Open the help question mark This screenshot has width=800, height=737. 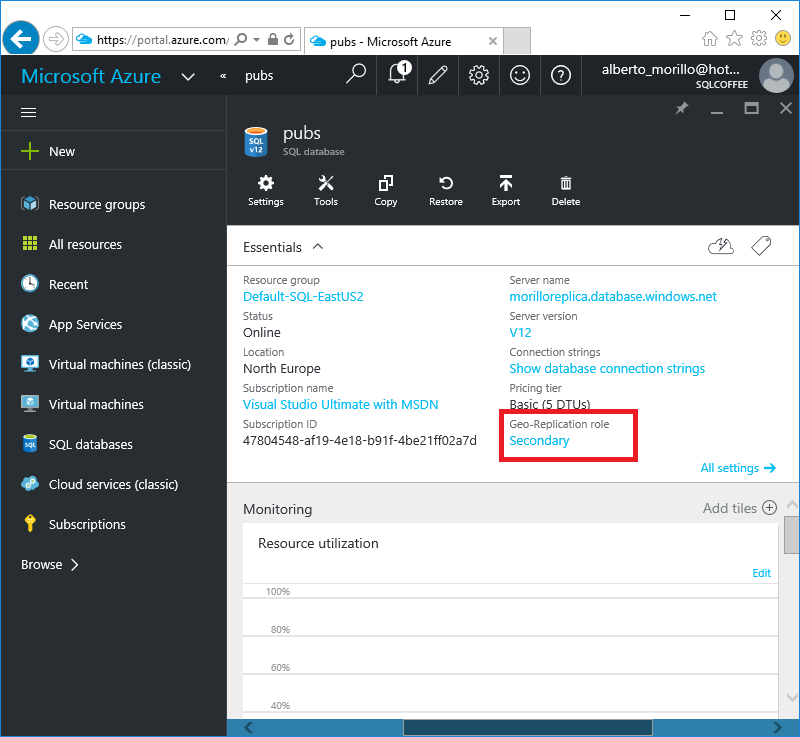(x=561, y=75)
